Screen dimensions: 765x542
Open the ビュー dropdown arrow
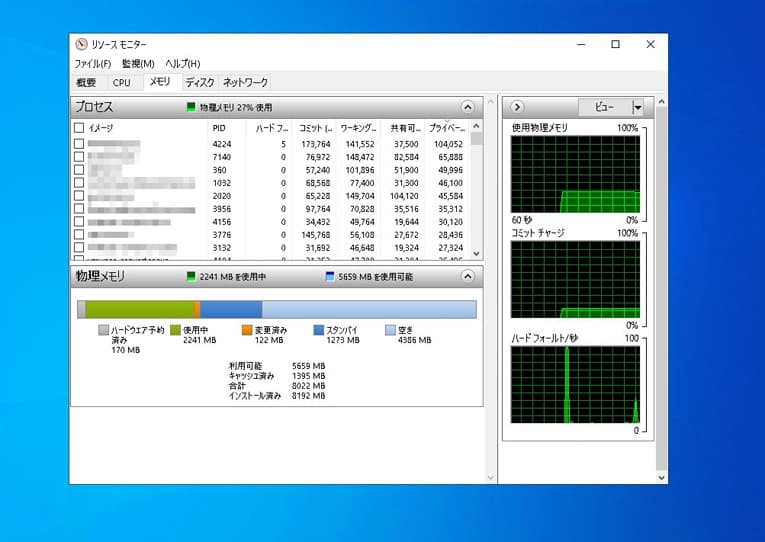pyautogui.click(x=638, y=107)
